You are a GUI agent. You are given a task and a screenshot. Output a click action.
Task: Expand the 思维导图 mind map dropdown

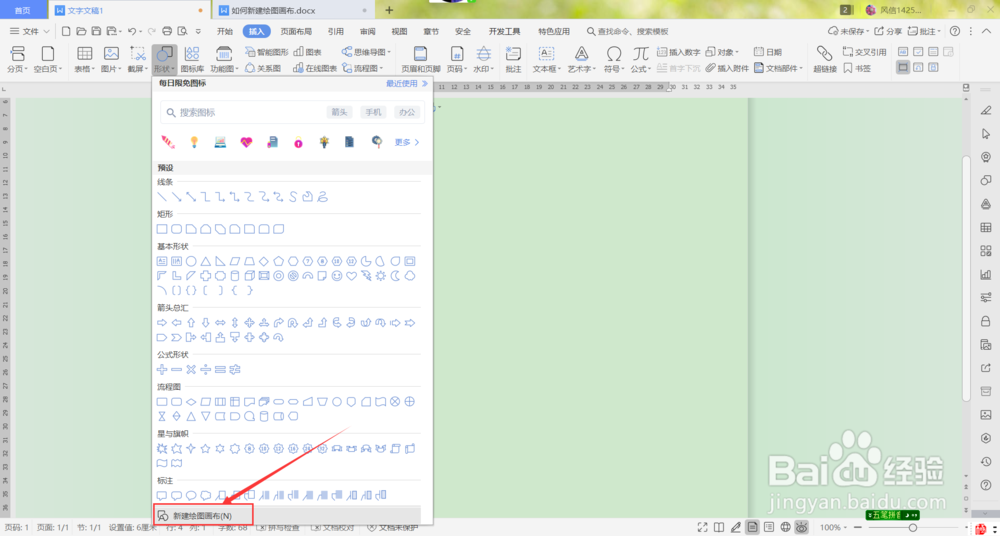point(367,52)
